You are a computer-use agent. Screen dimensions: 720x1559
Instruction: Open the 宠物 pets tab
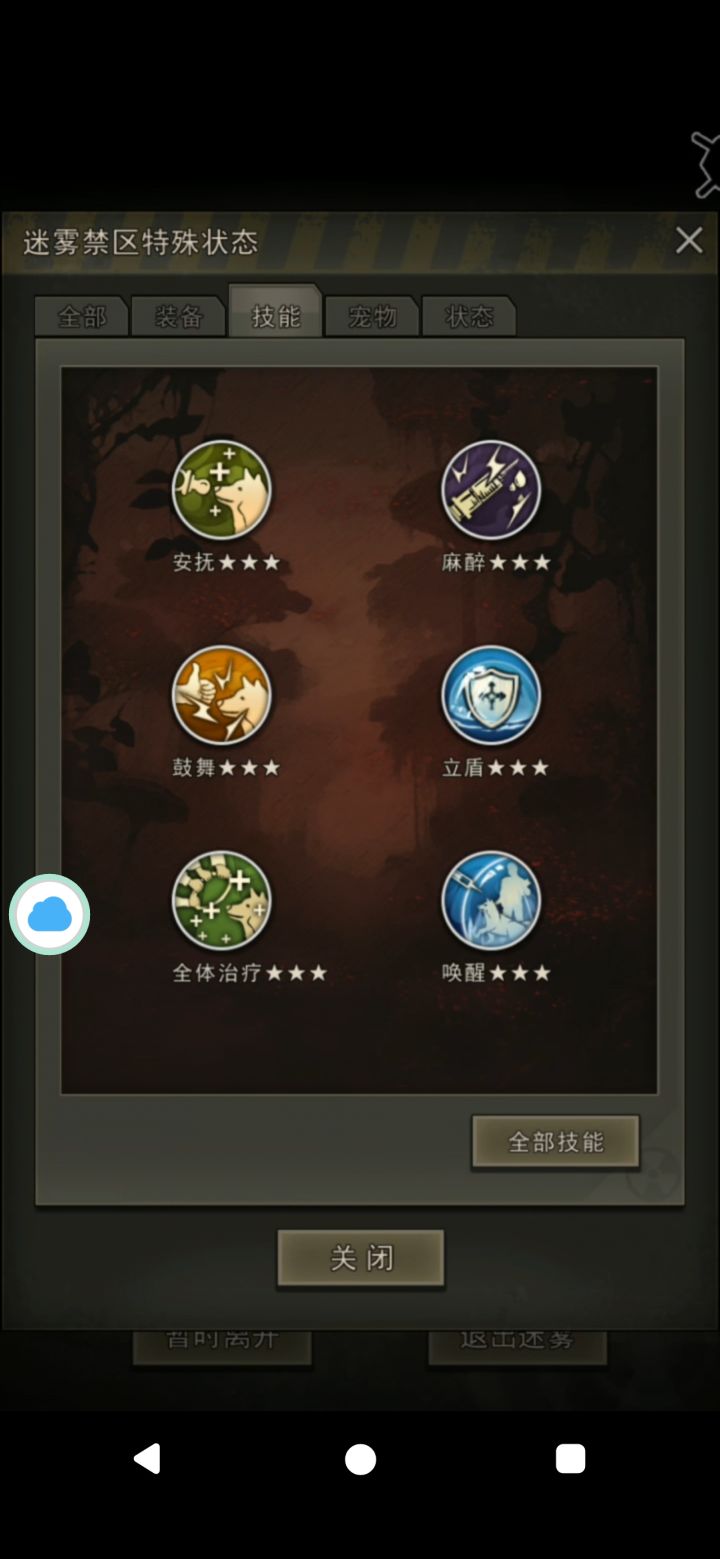click(372, 317)
